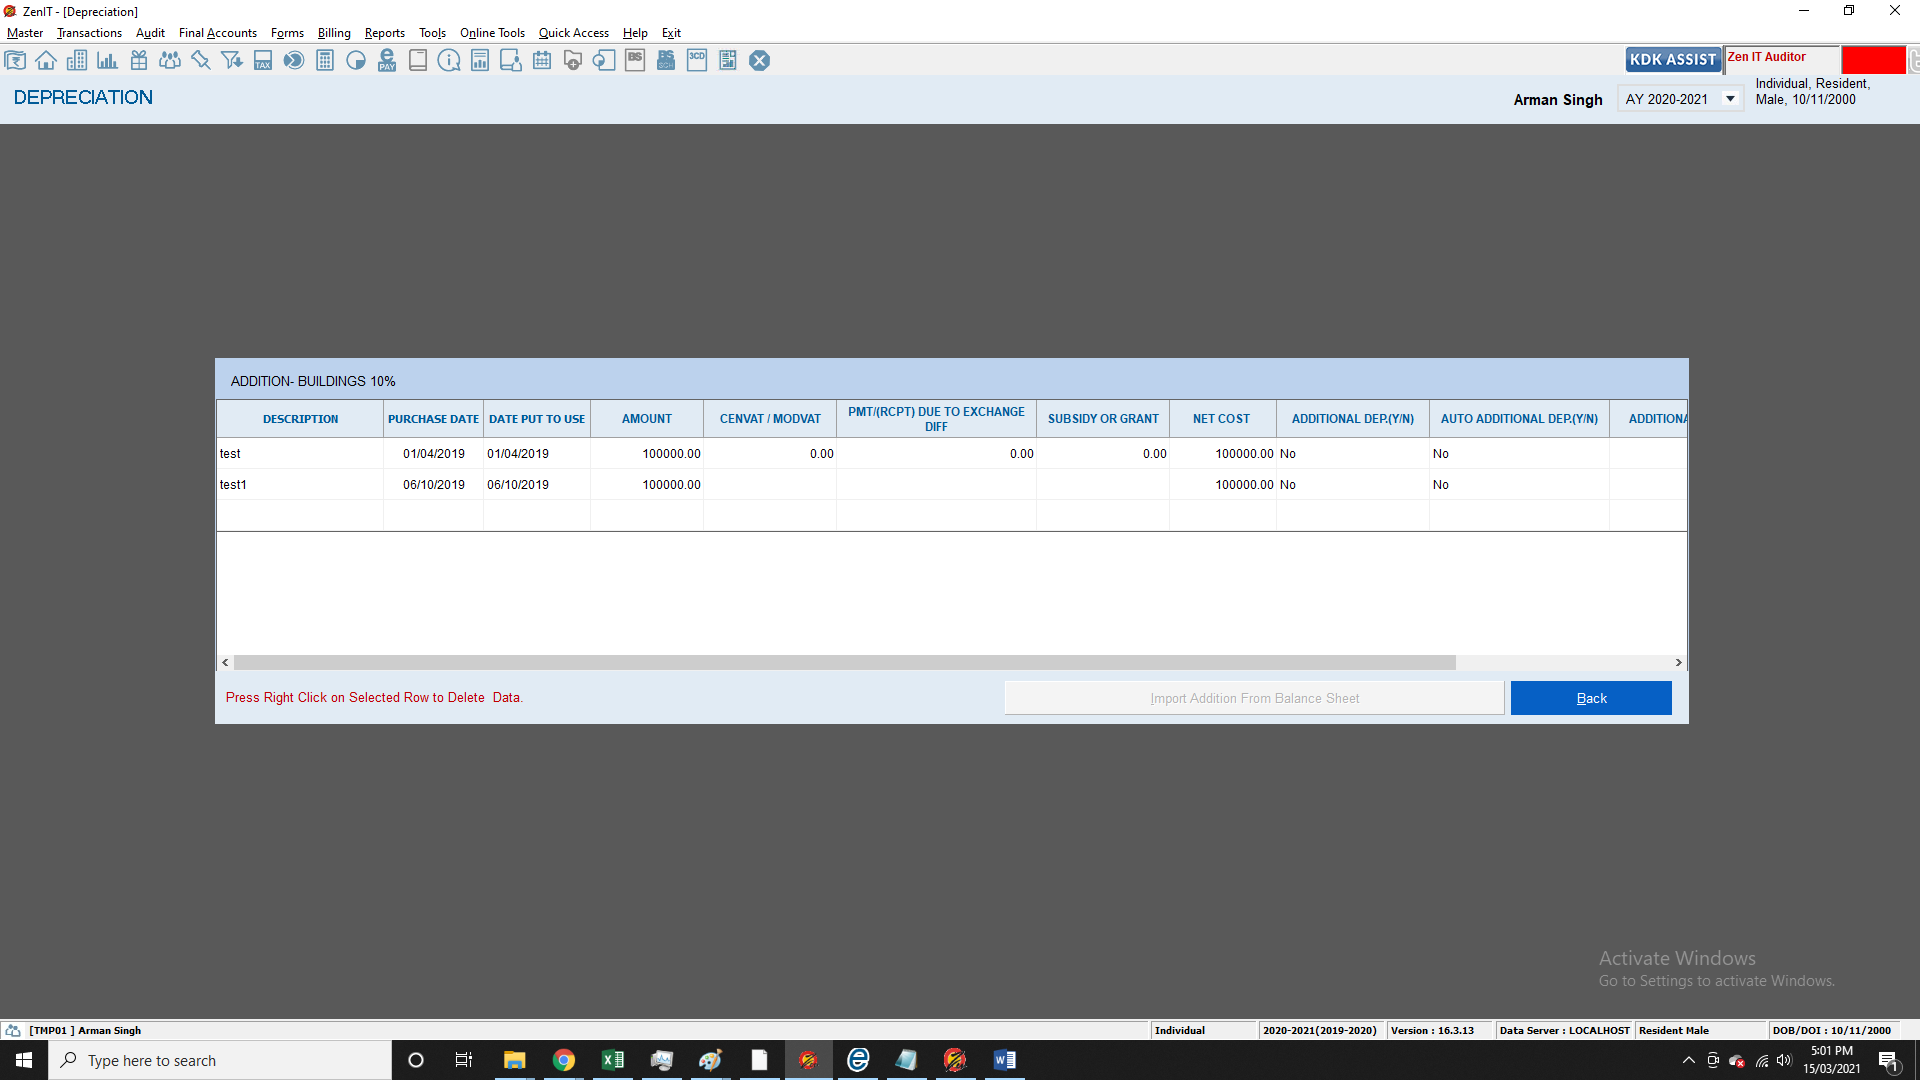
Task: Click the calculator toolbar icon
Action: pos(325,61)
